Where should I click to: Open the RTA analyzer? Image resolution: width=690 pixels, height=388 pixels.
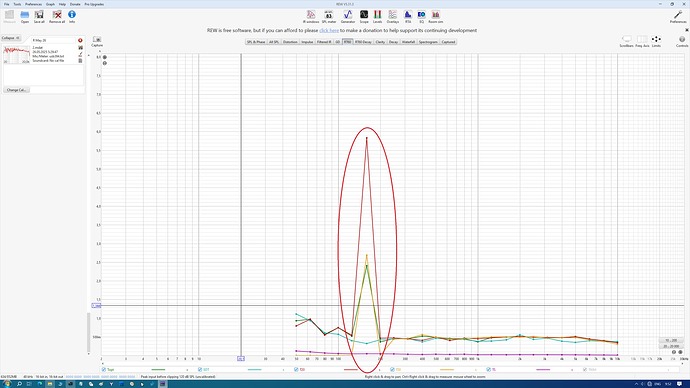pyautogui.click(x=408, y=17)
